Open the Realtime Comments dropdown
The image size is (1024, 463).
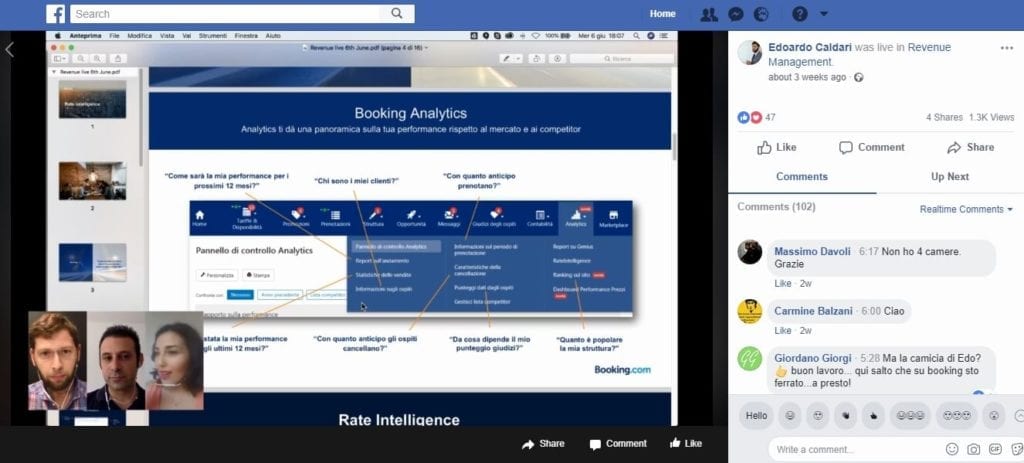pos(967,210)
